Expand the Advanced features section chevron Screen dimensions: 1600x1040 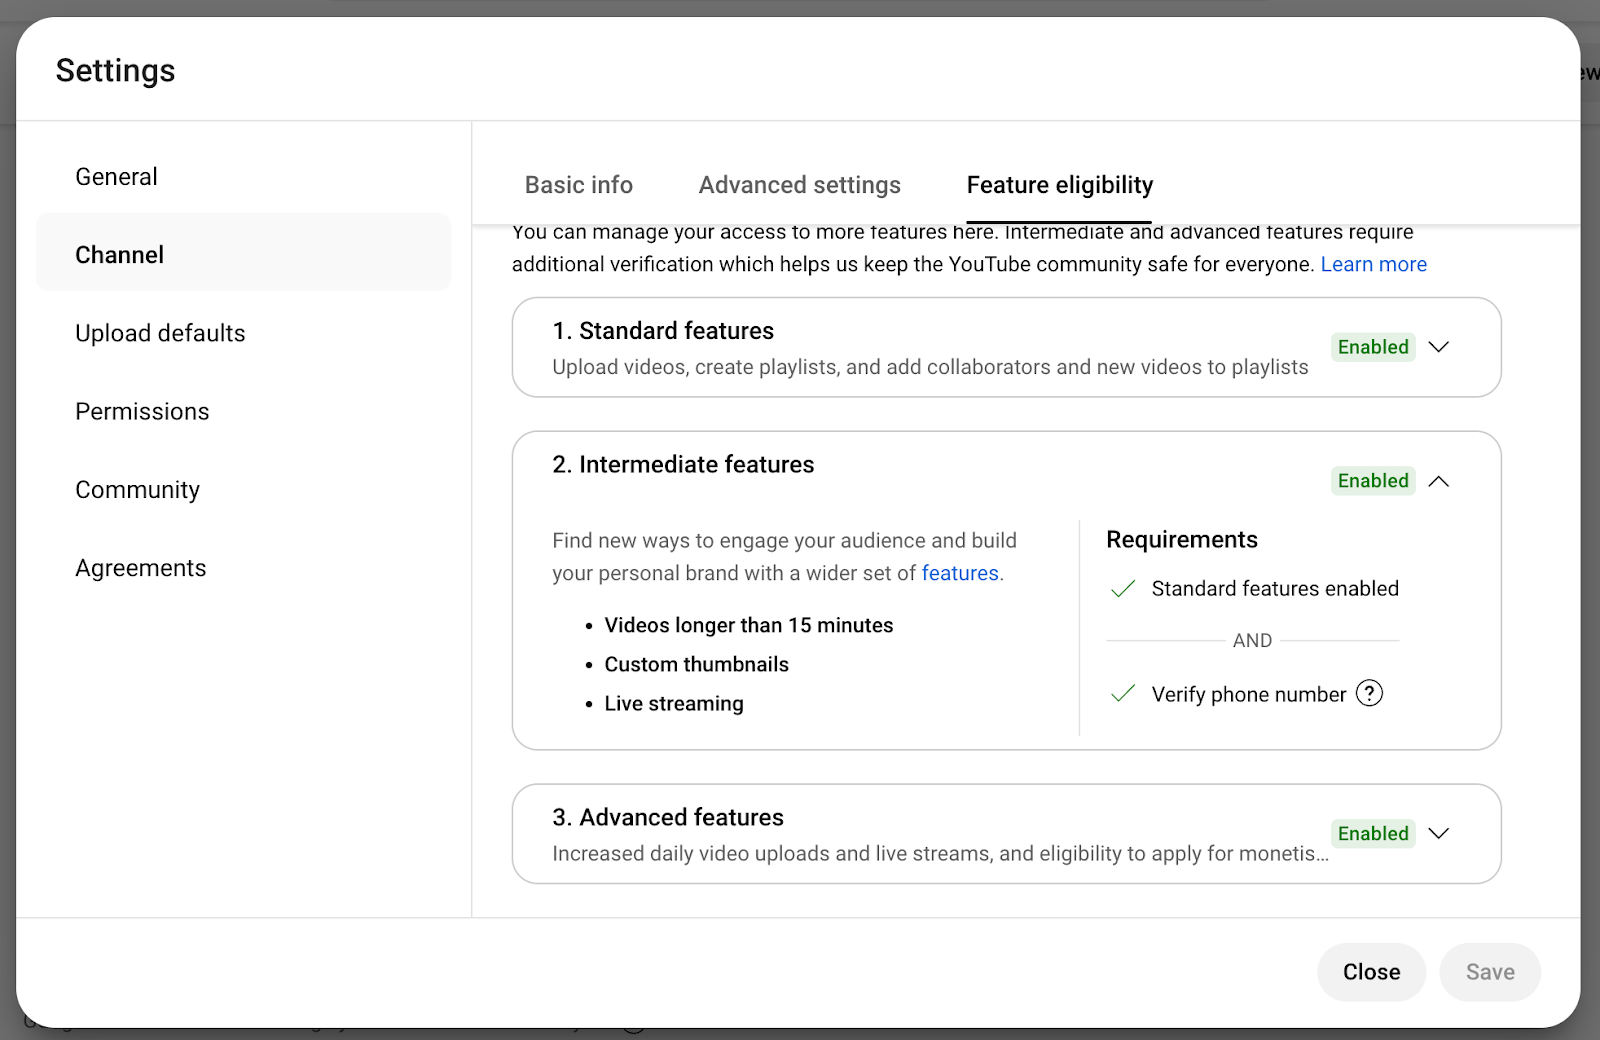(x=1438, y=834)
